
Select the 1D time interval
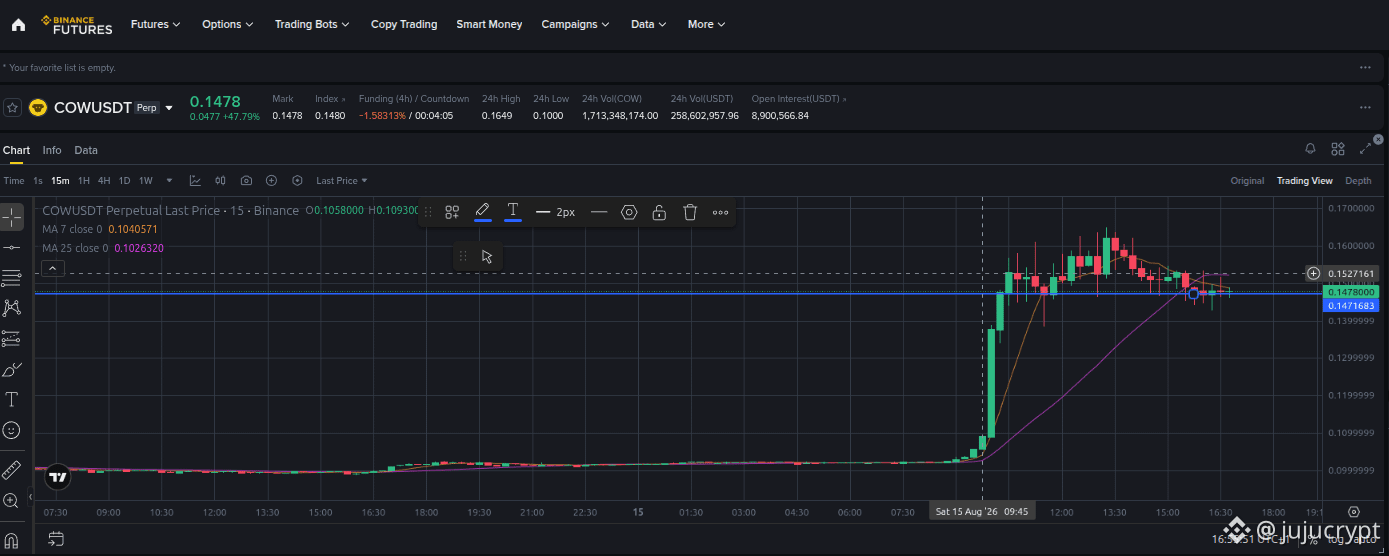(x=124, y=181)
